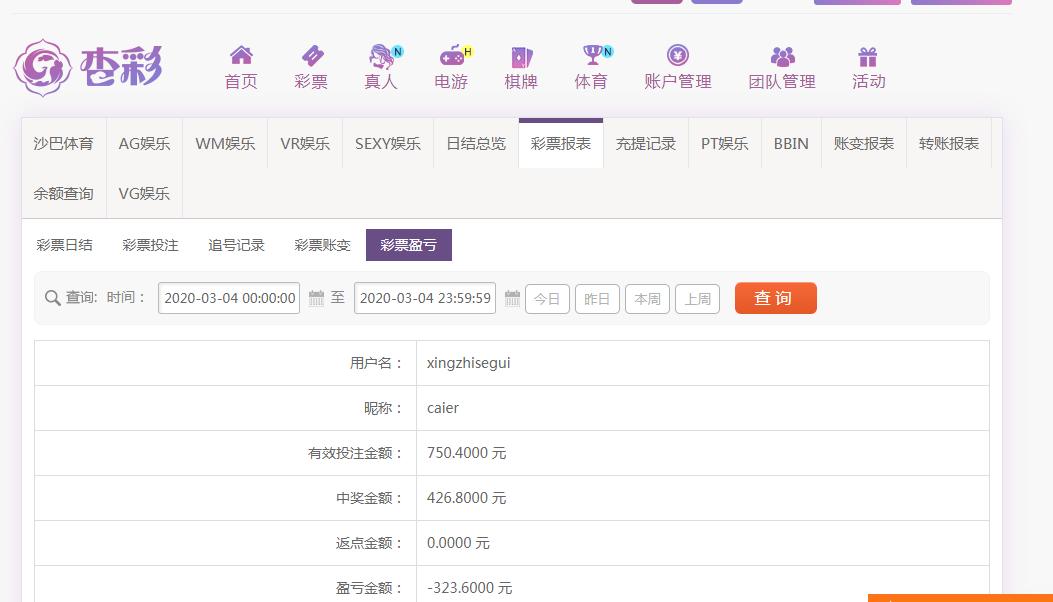Viewport: 1053px width, 602px height.
Task: Open the 彩票投注 sub-tab
Action: (x=150, y=245)
